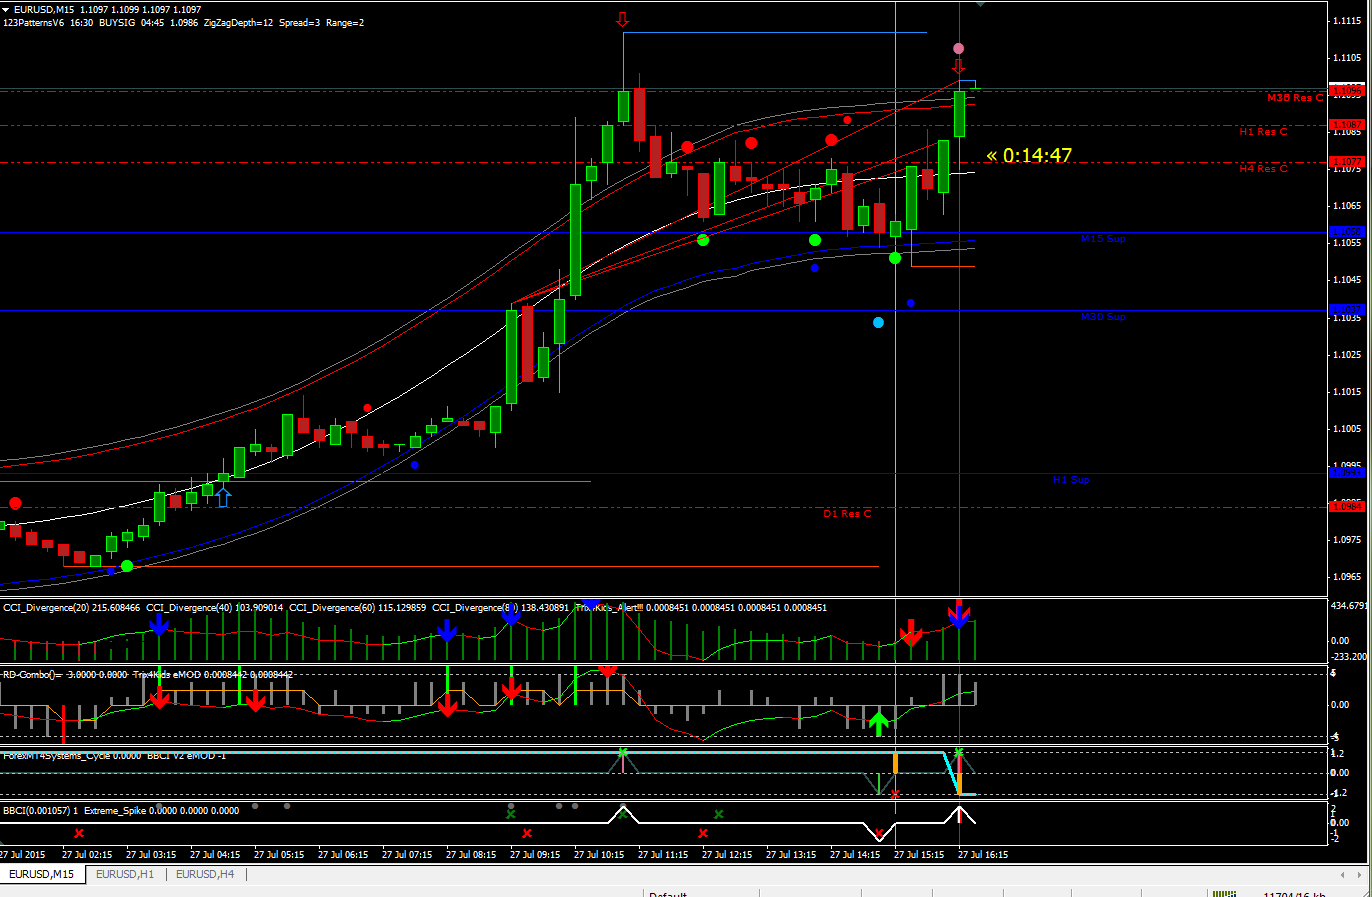Click the red 1.1077 price tag
The height and width of the screenshot is (897, 1372).
(x=1347, y=161)
